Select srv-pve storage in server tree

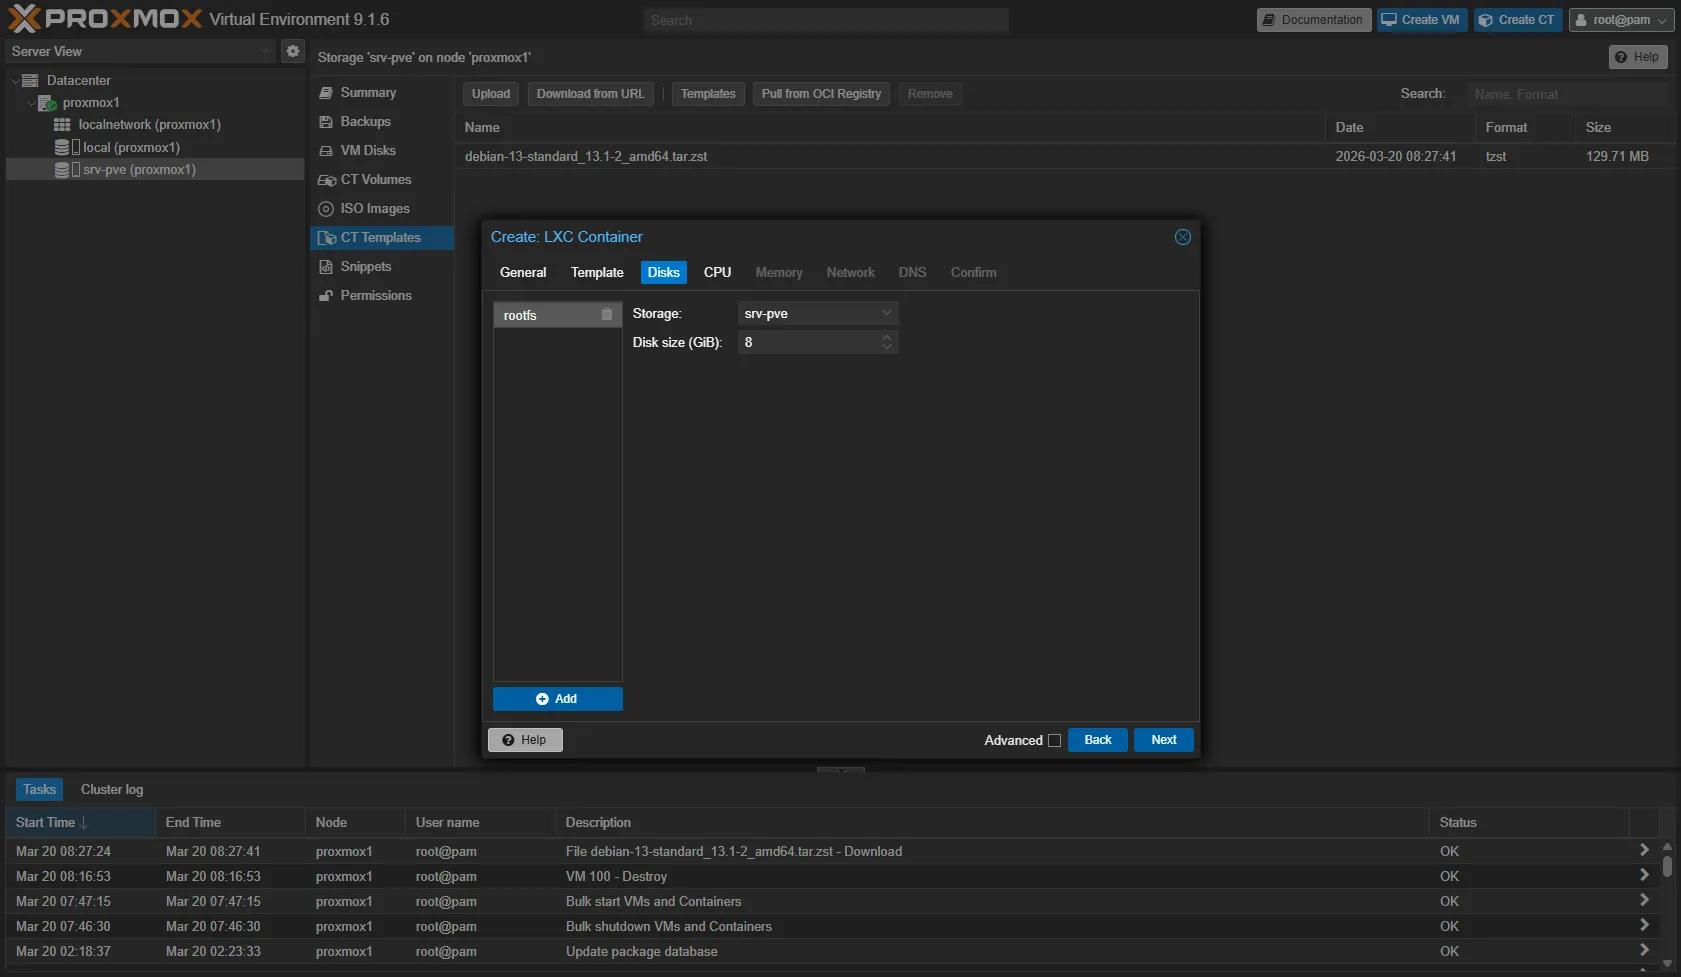pyautogui.click(x=139, y=170)
